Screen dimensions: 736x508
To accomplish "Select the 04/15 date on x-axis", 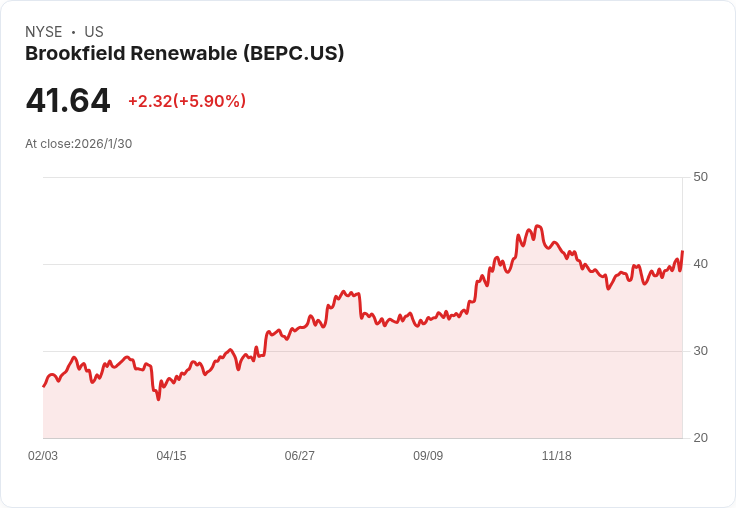I will coord(171,456).
